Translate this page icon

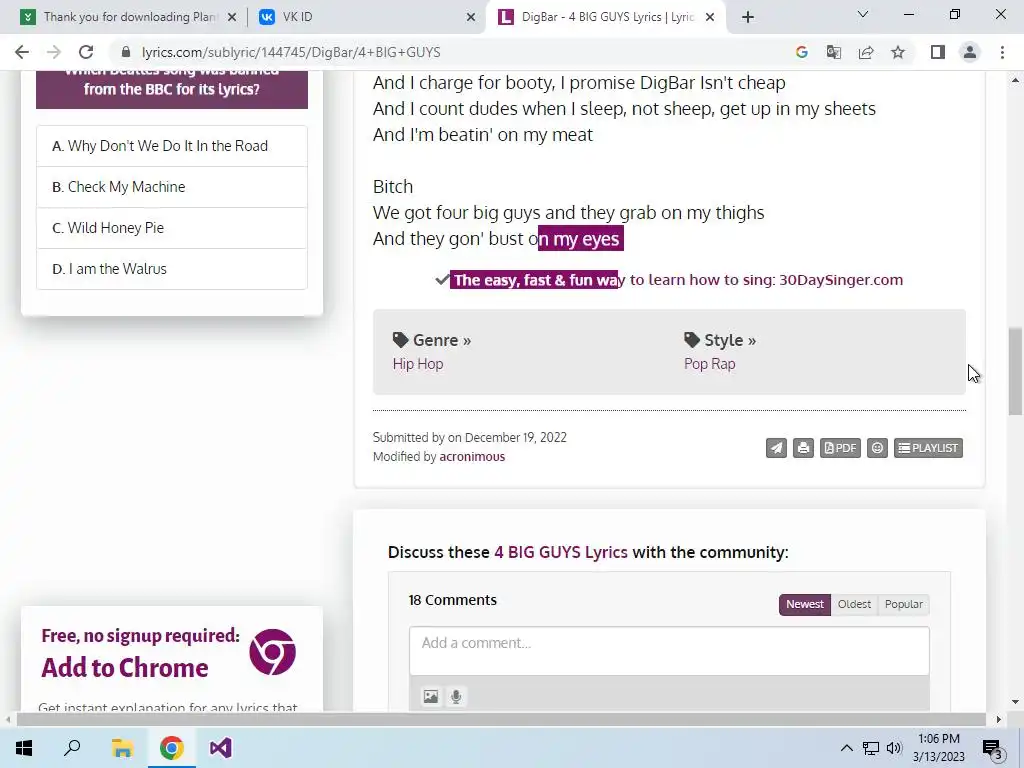point(834,52)
